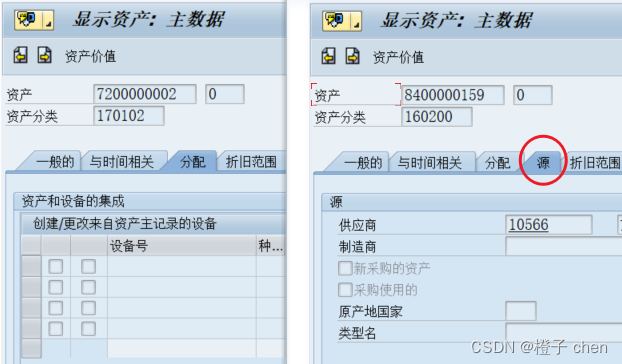Select 分配 tab in left window
622x364 pixels.
(192, 162)
